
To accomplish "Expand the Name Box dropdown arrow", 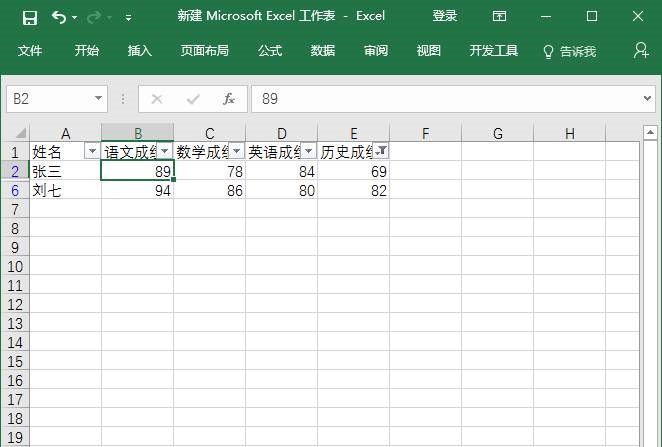I will pos(98,98).
